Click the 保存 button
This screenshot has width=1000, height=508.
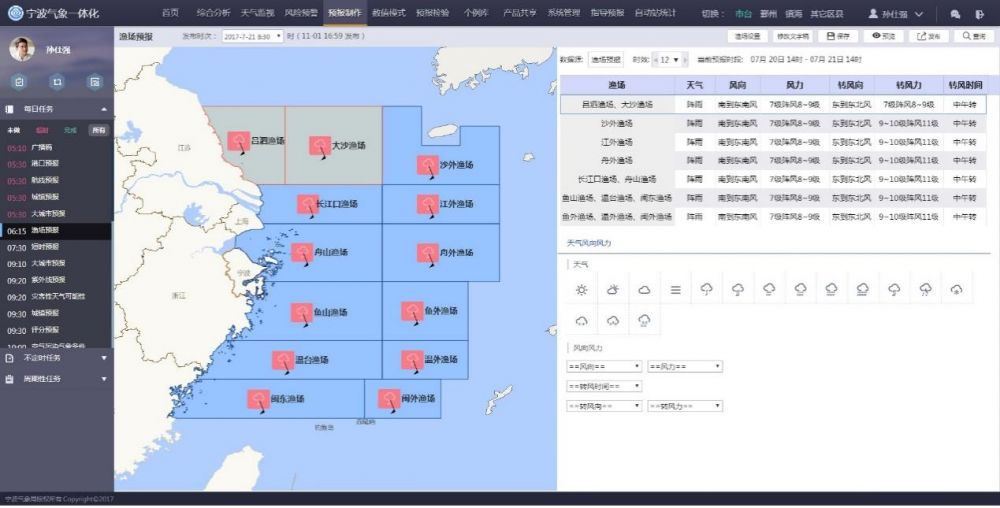[838, 36]
